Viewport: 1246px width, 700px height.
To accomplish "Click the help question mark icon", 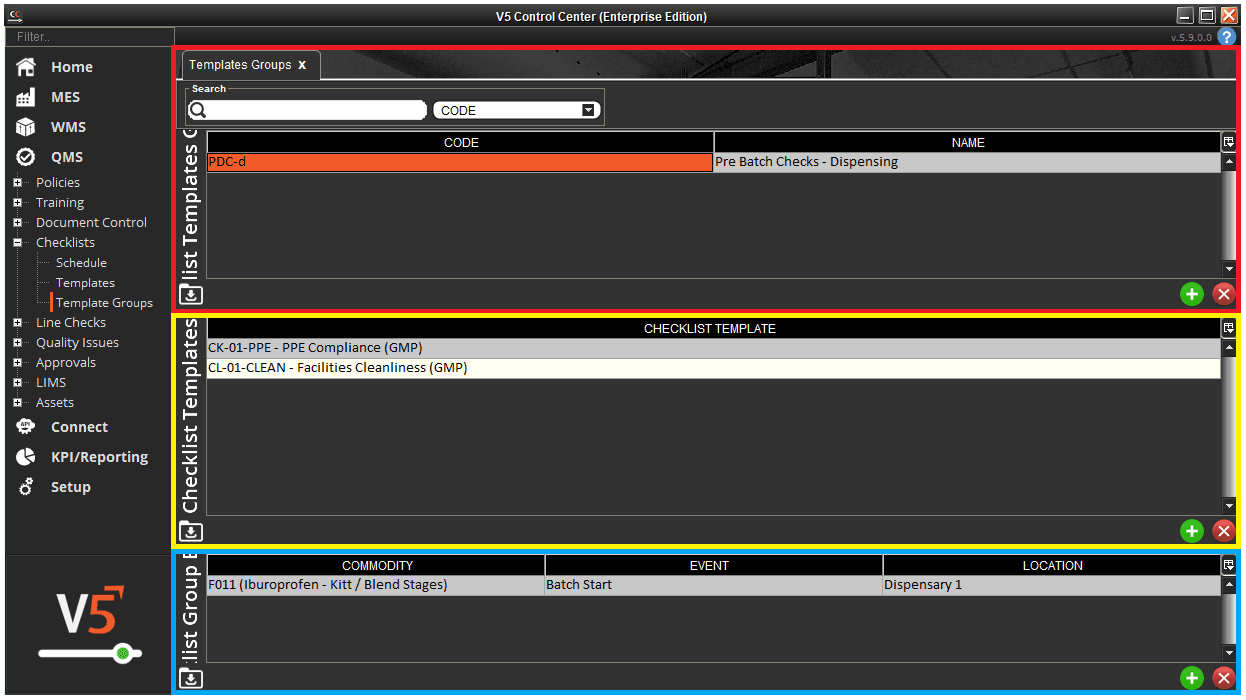I will (1228, 36).
